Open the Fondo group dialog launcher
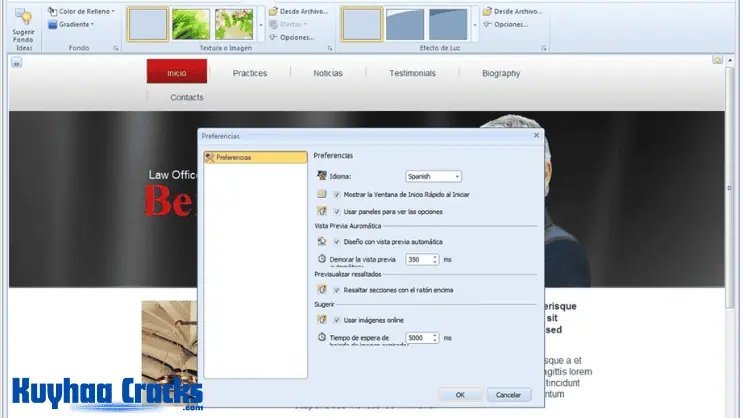 [116, 48]
